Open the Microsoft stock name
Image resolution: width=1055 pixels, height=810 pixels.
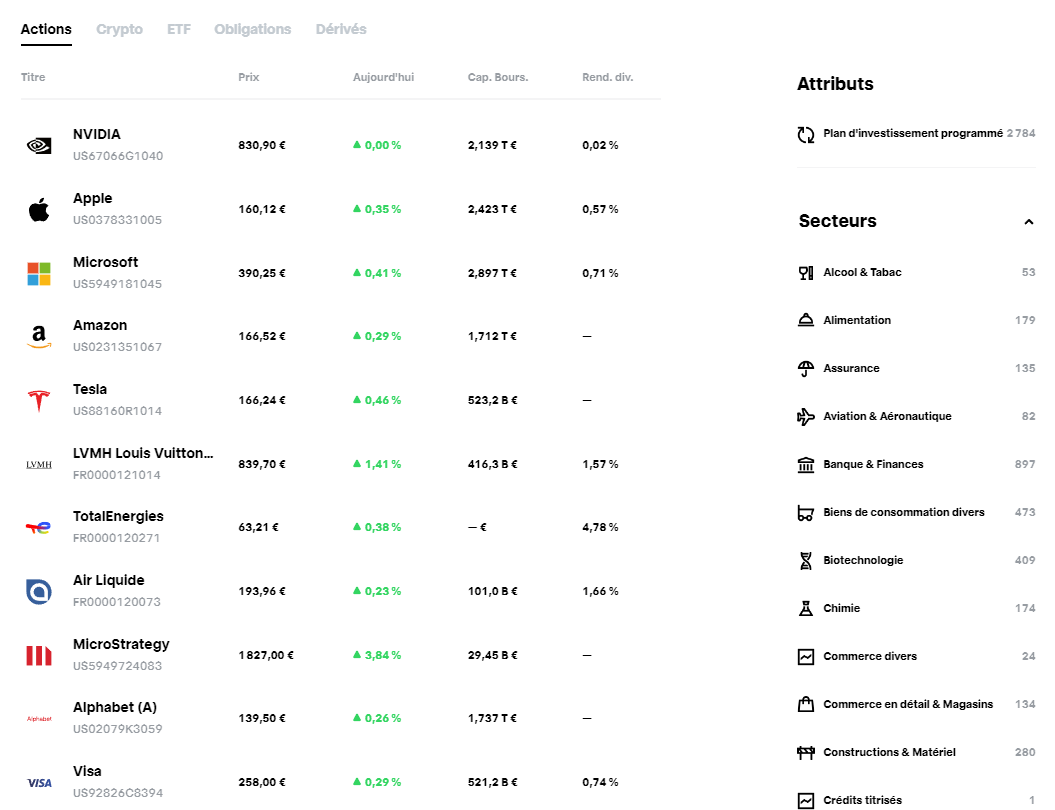106,262
